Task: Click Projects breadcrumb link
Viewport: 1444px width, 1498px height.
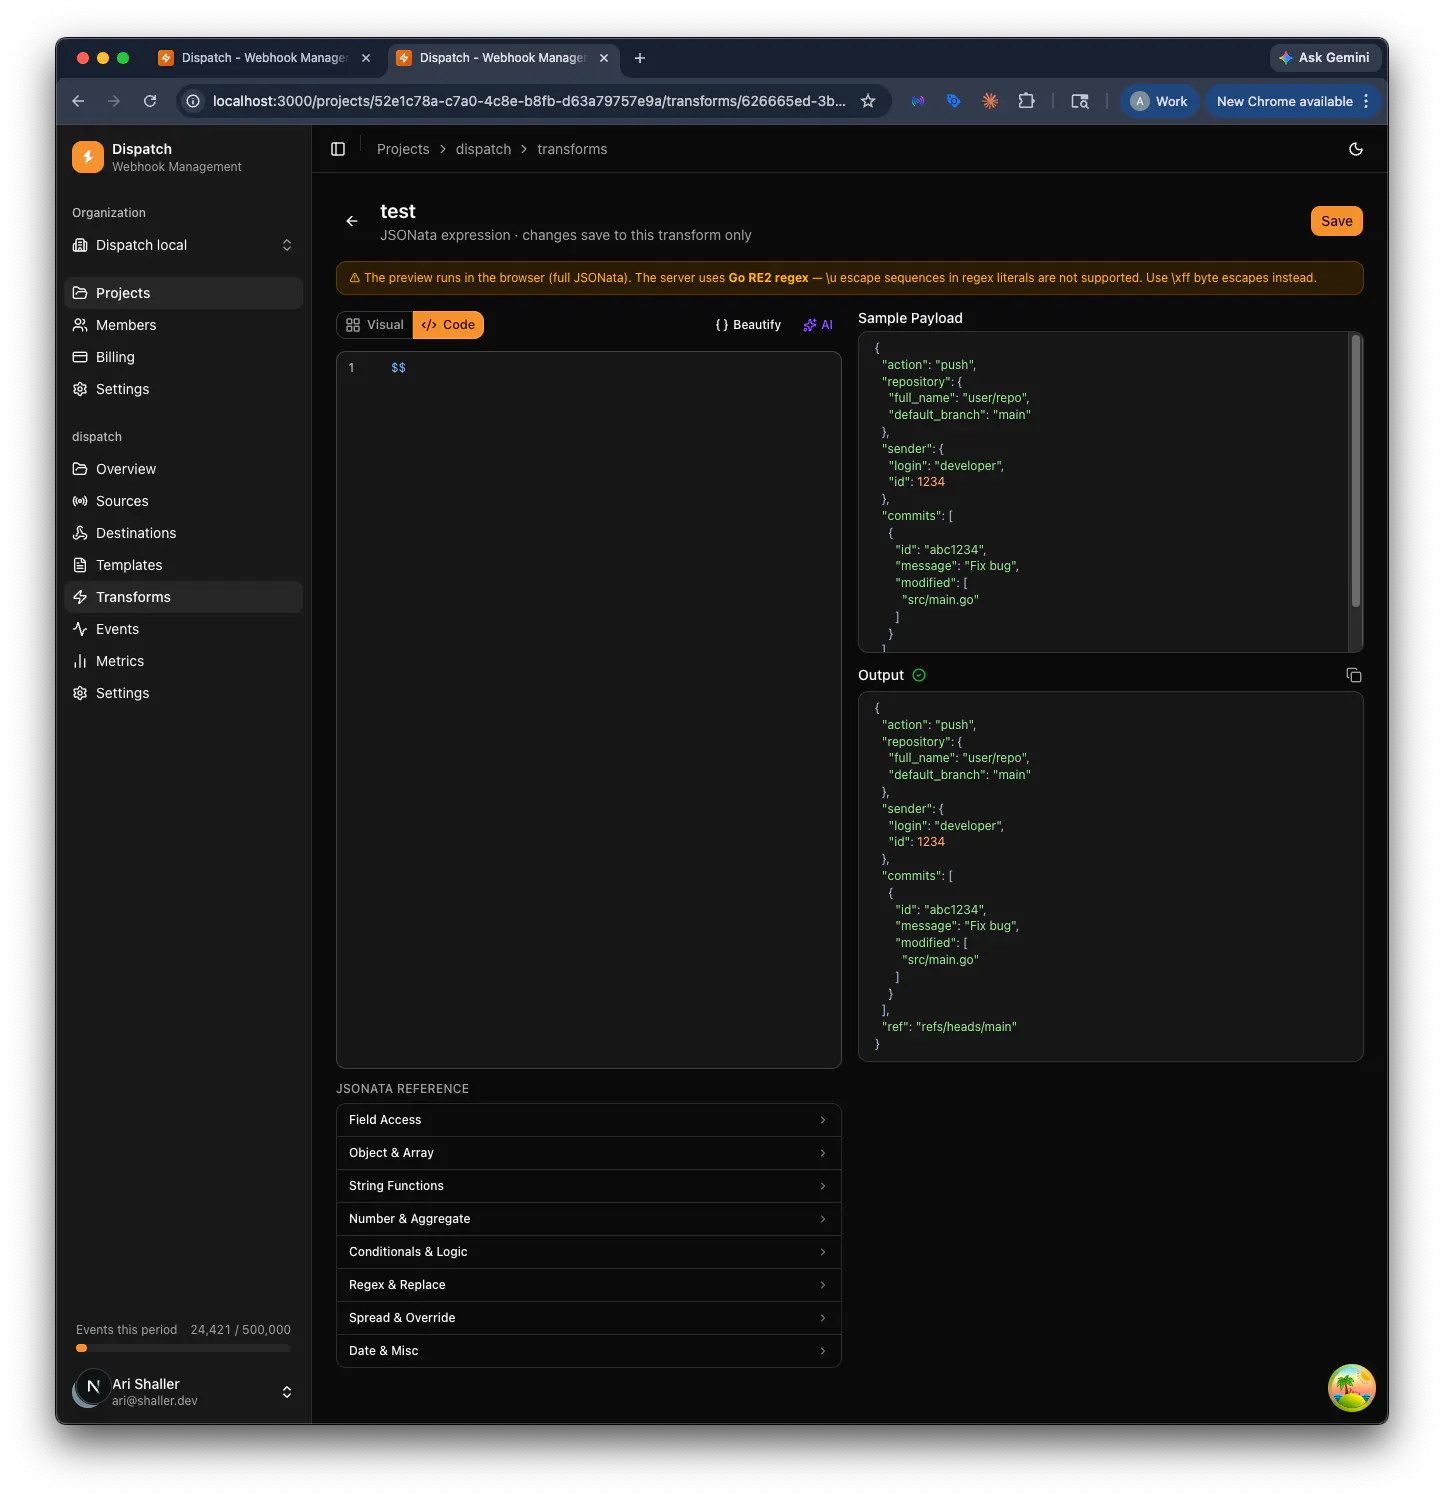Action: point(403,149)
